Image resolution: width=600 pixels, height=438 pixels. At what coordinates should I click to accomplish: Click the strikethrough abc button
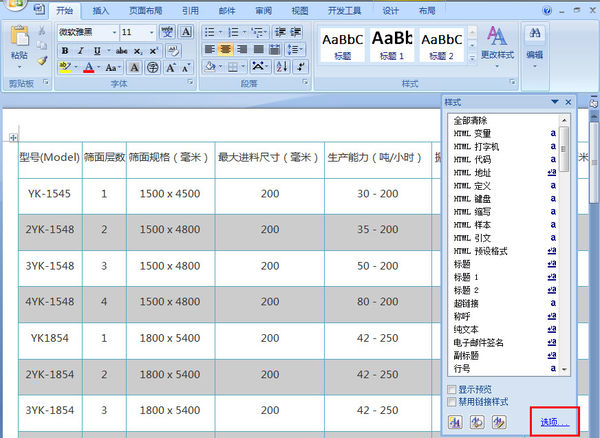pyautogui.click(x=122, y=50)
